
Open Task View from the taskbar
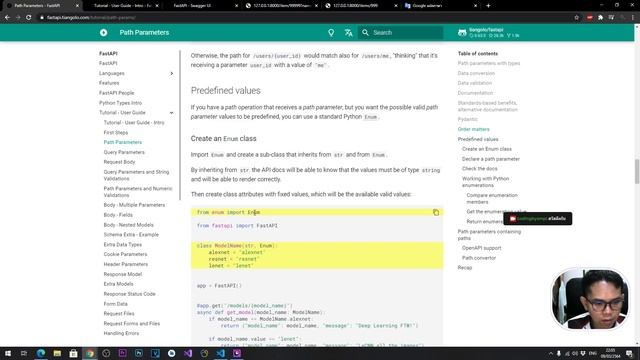click(24, 353)
